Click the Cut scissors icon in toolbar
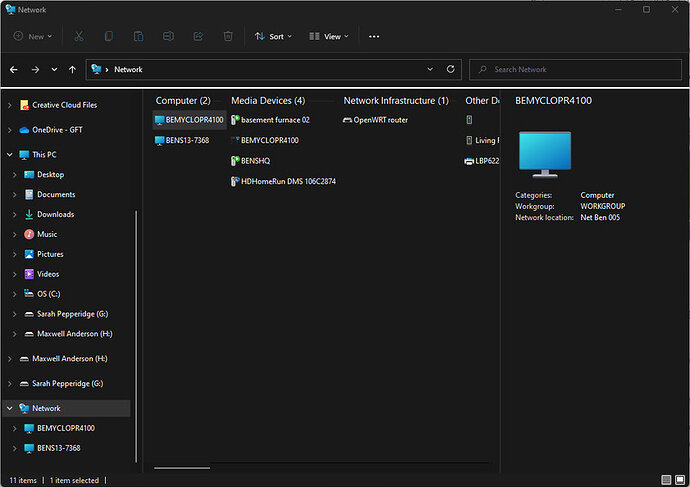 [x=78, y=36]
